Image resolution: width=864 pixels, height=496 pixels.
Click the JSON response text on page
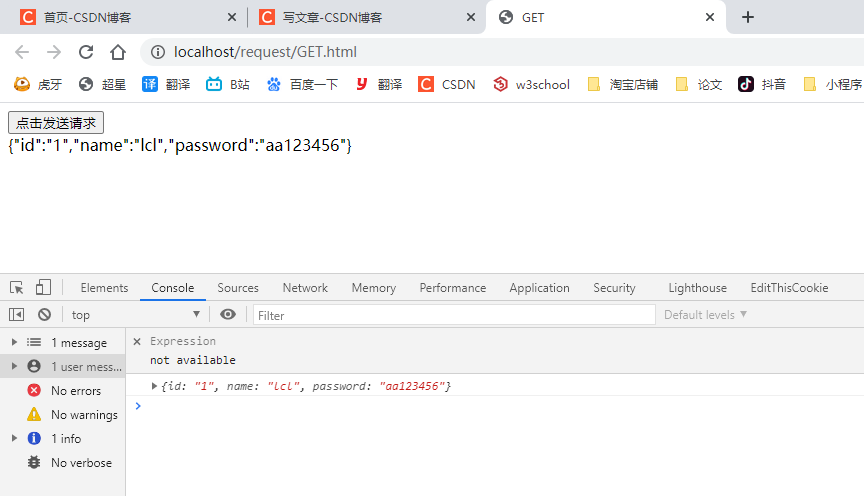(x=180, y=145)
